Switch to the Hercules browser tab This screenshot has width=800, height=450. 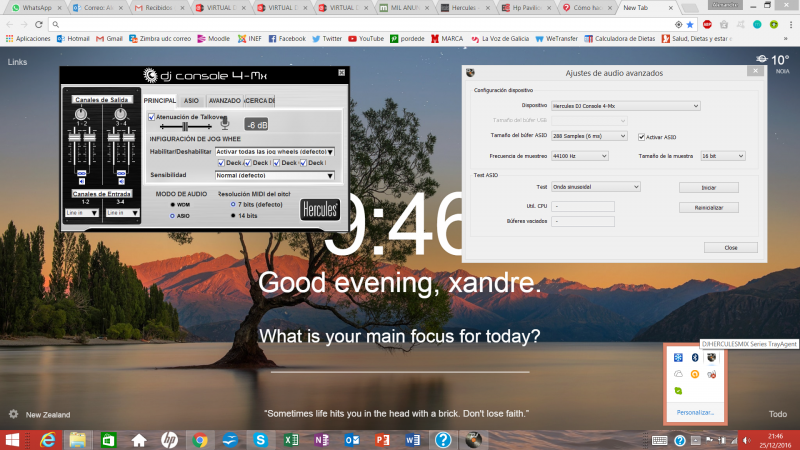pos(464,8)
